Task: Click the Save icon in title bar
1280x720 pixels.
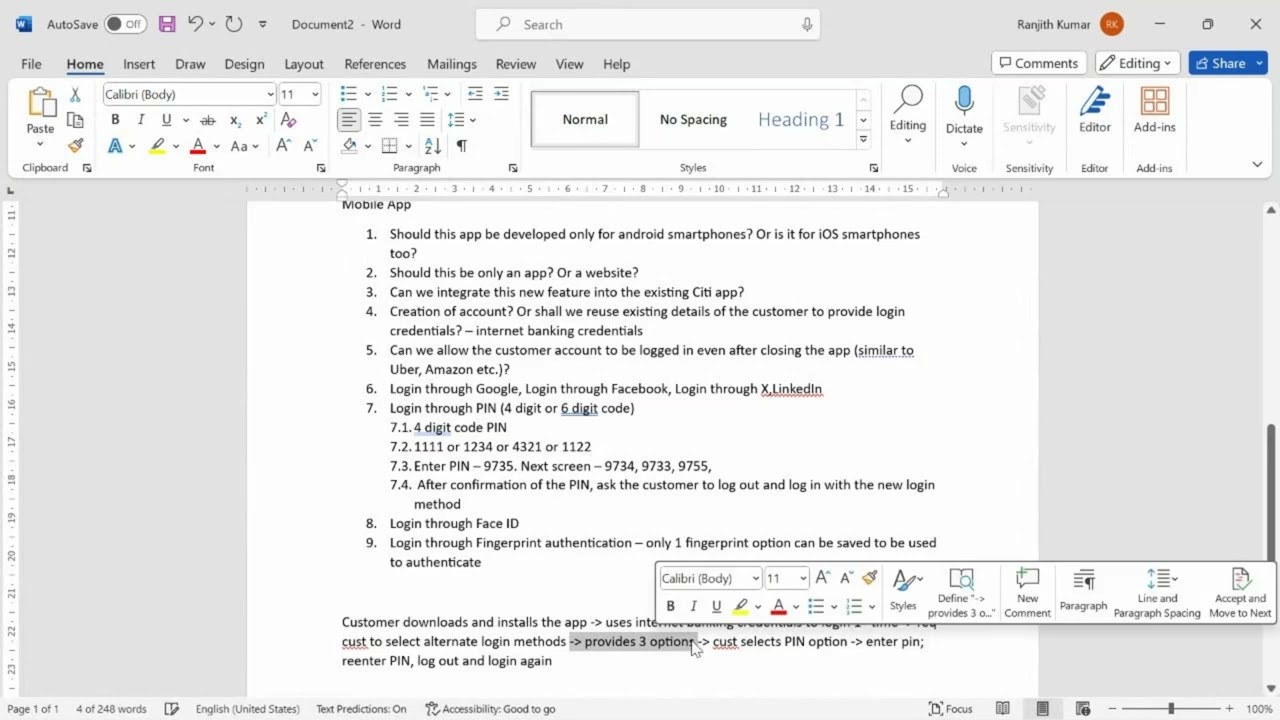Action: click(x=167, y=24)
